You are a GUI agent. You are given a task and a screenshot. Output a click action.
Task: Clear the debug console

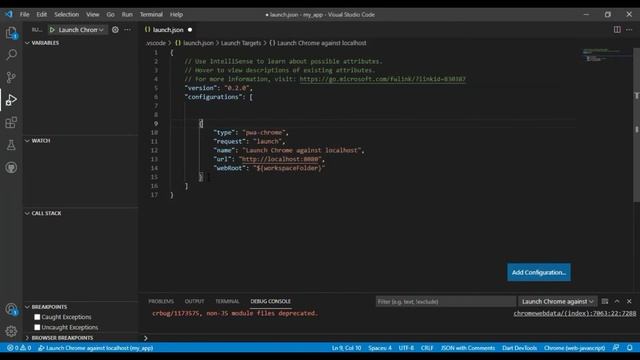pos(605,301)
